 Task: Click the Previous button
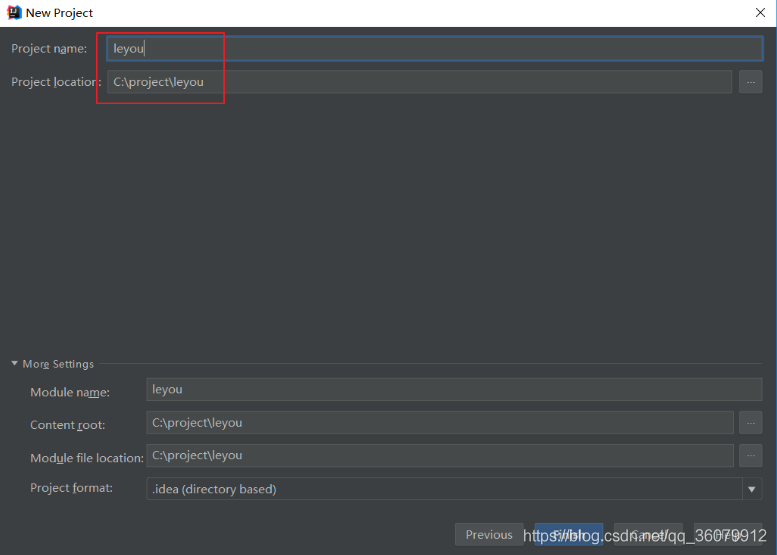(489, 535)
